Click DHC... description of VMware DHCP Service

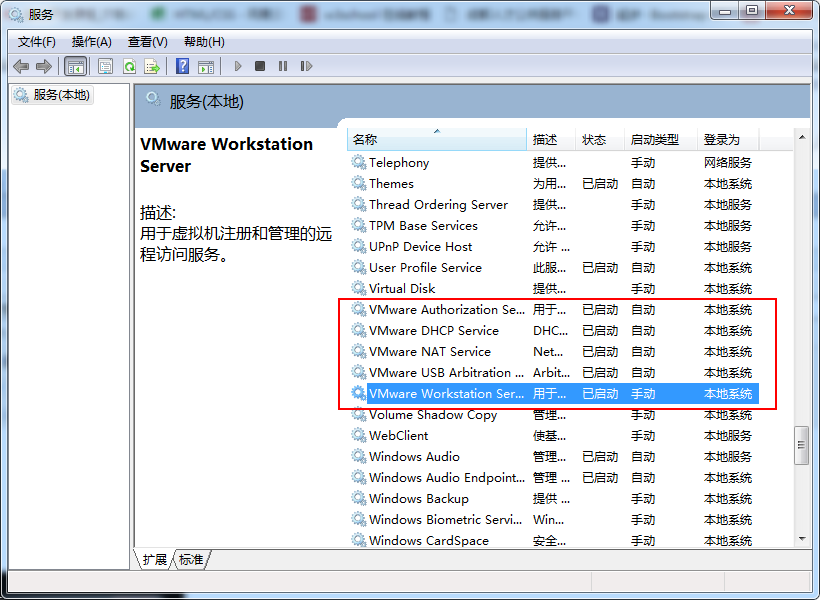point(550,331)
